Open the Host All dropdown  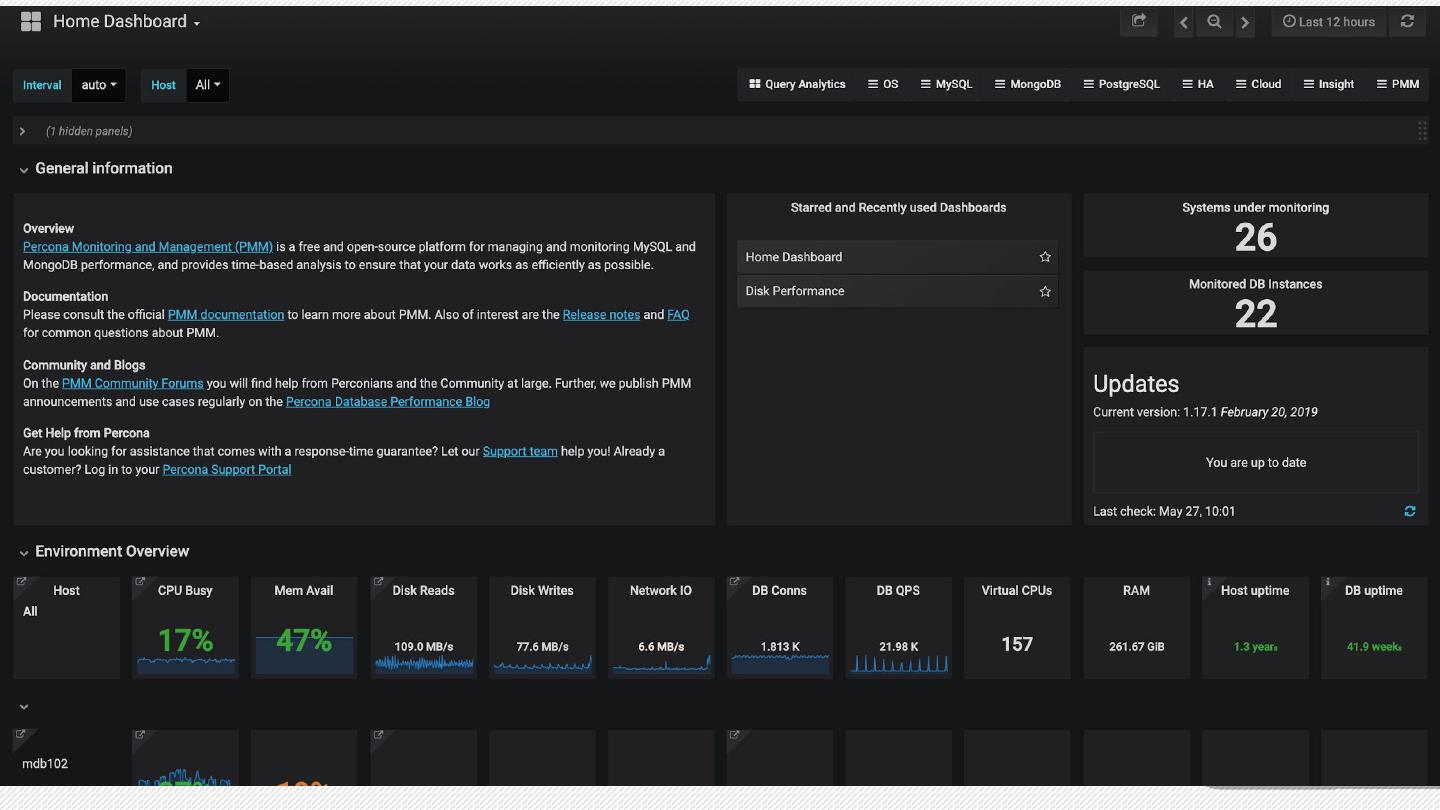coord(207,85)
